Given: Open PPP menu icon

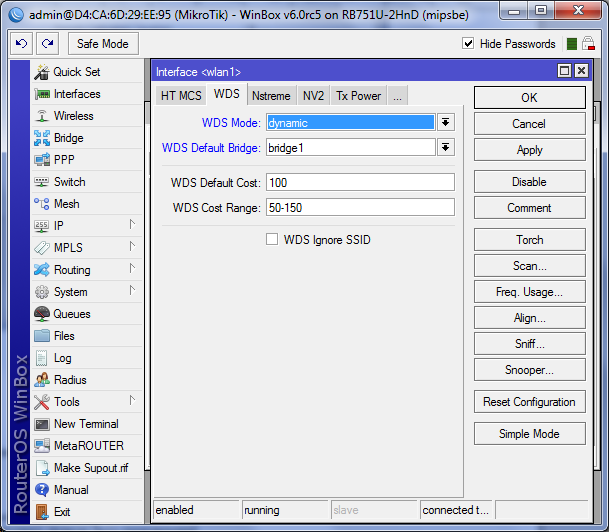Looking at the screenshot, I should 42,160.
